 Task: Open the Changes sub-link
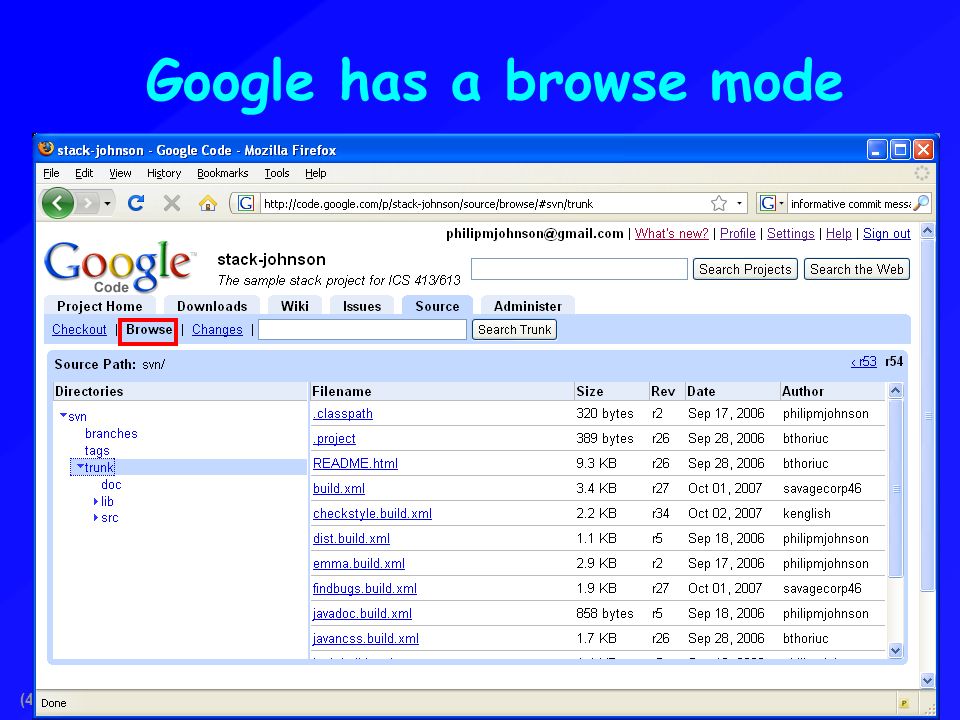tap(217, 329)
